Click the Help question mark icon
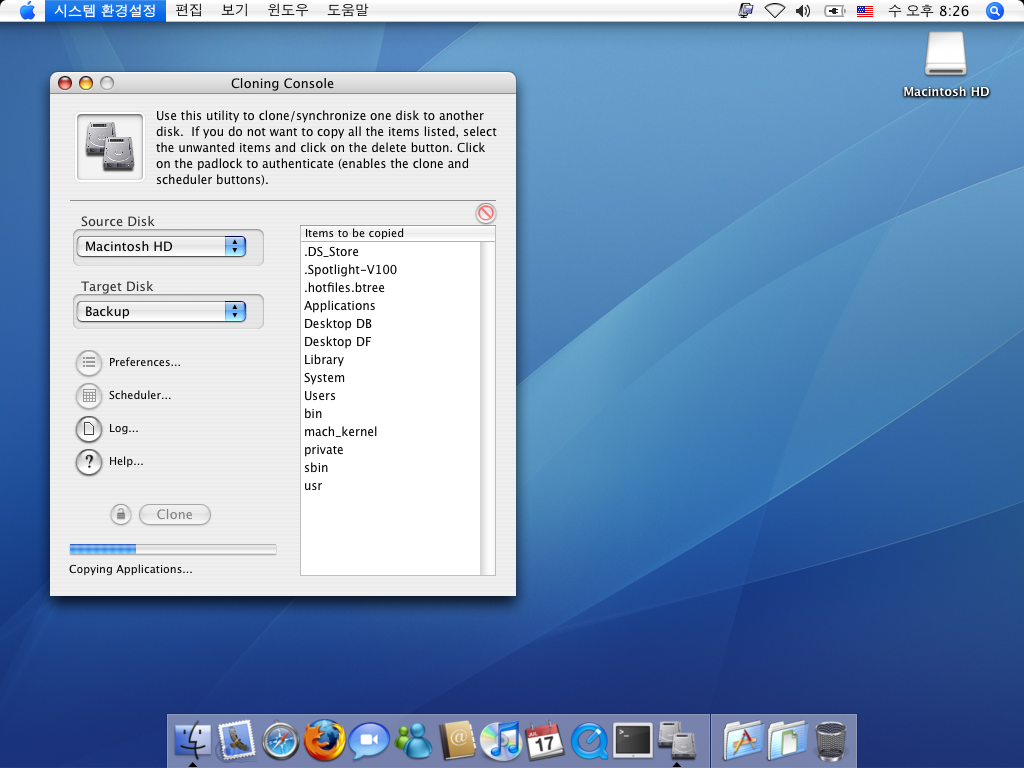The image size is (1024, 768). 89,462
